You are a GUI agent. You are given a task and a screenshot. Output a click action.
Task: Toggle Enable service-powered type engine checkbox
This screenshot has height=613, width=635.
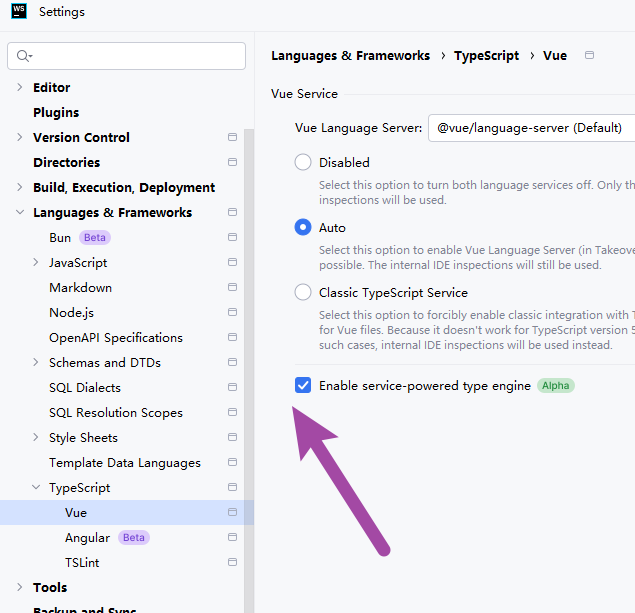(x=303, y=385)
